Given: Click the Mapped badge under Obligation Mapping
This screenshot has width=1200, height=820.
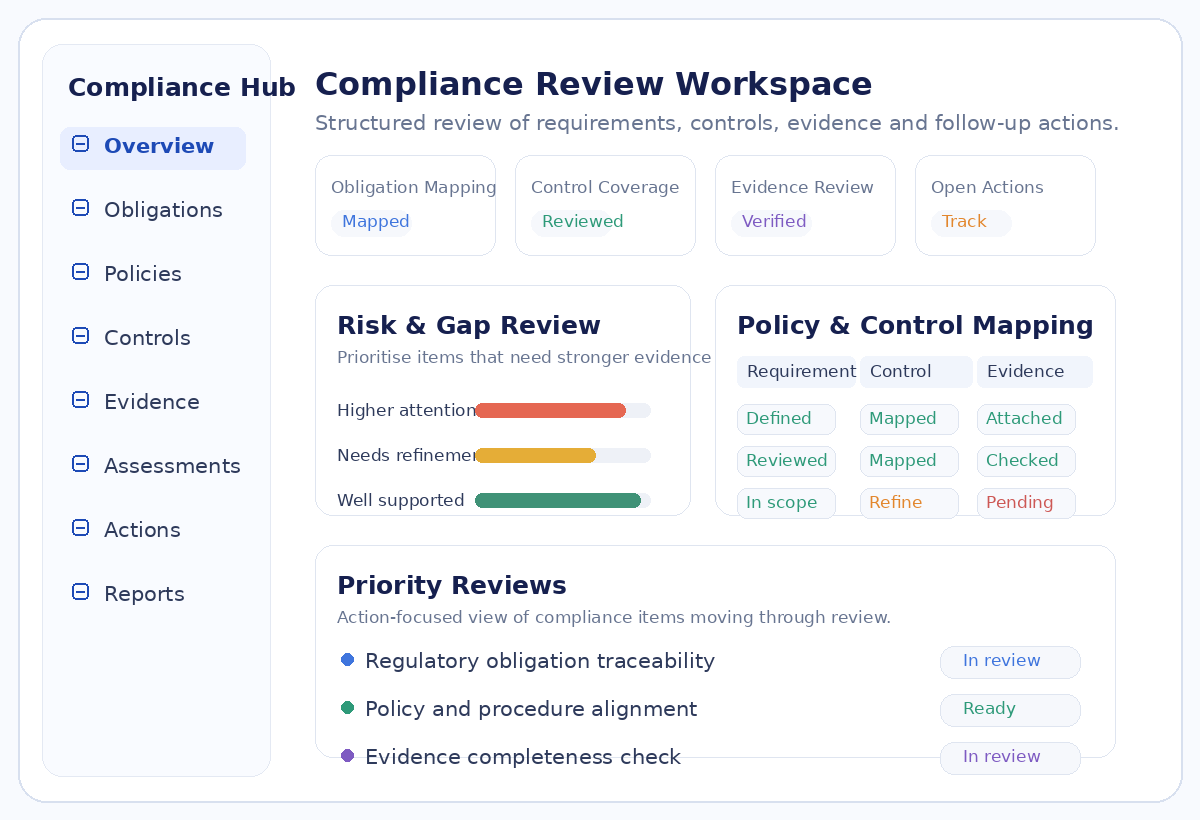Looking at the screenshot, I should (x=372, y=223).
